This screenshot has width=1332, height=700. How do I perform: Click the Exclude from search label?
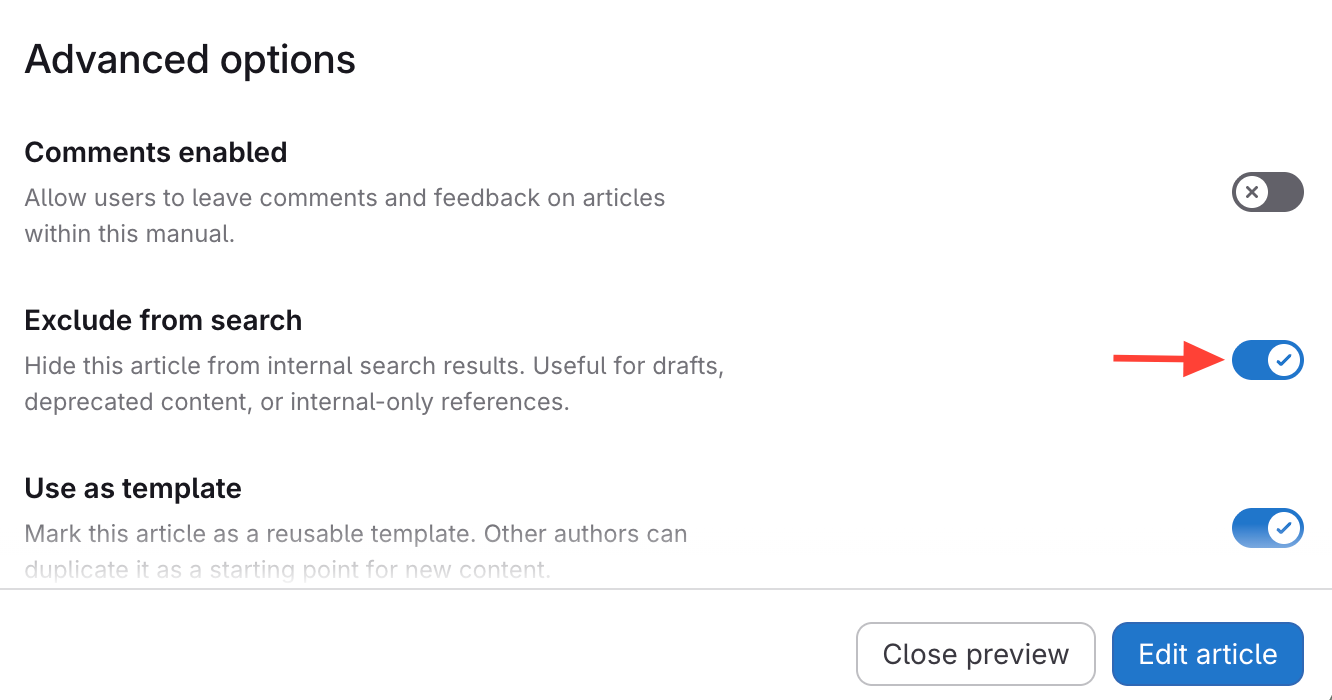coord(163,320)
